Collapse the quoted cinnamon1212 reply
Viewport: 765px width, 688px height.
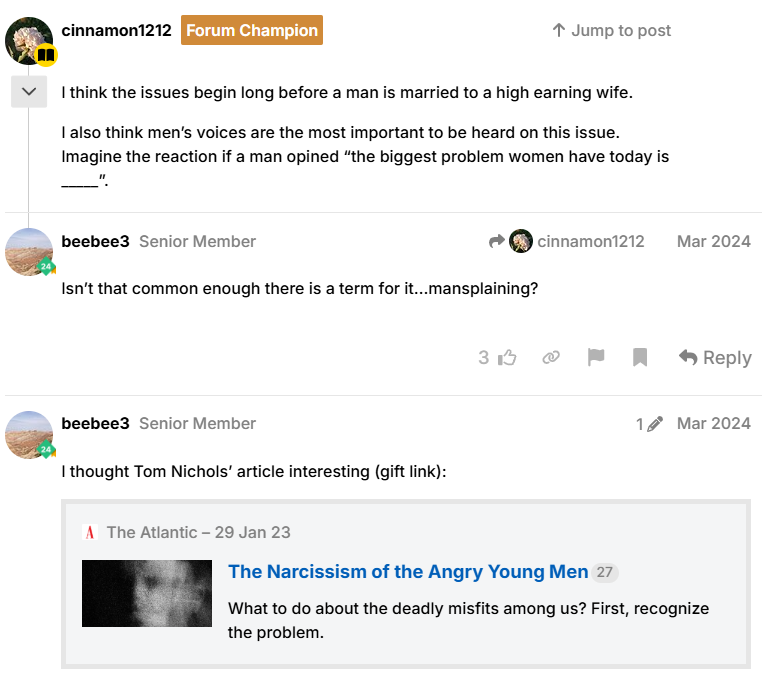click(x=29, y=91)
